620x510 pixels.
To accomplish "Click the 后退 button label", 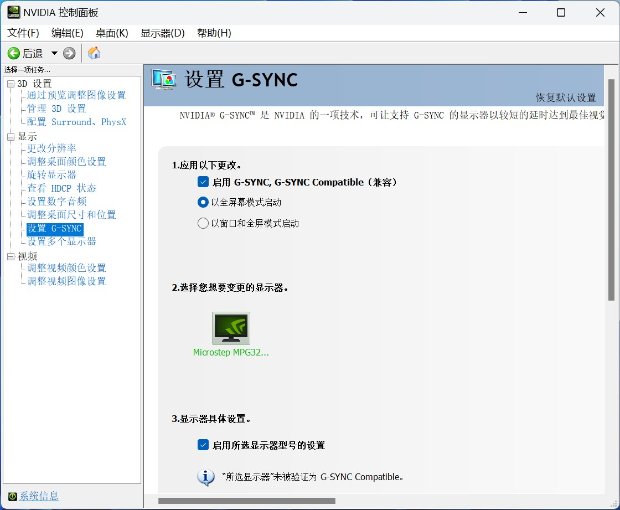I will point(32,53).
